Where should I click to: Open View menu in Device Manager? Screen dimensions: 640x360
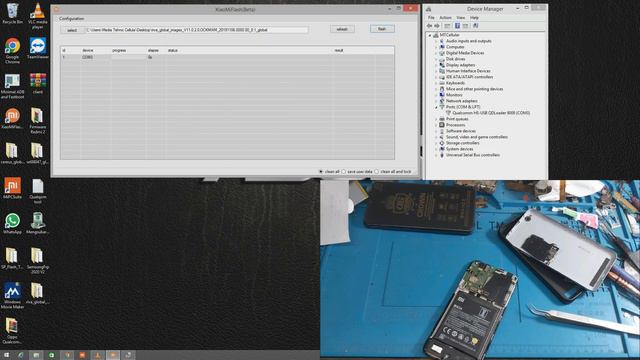tap(460, 18)
